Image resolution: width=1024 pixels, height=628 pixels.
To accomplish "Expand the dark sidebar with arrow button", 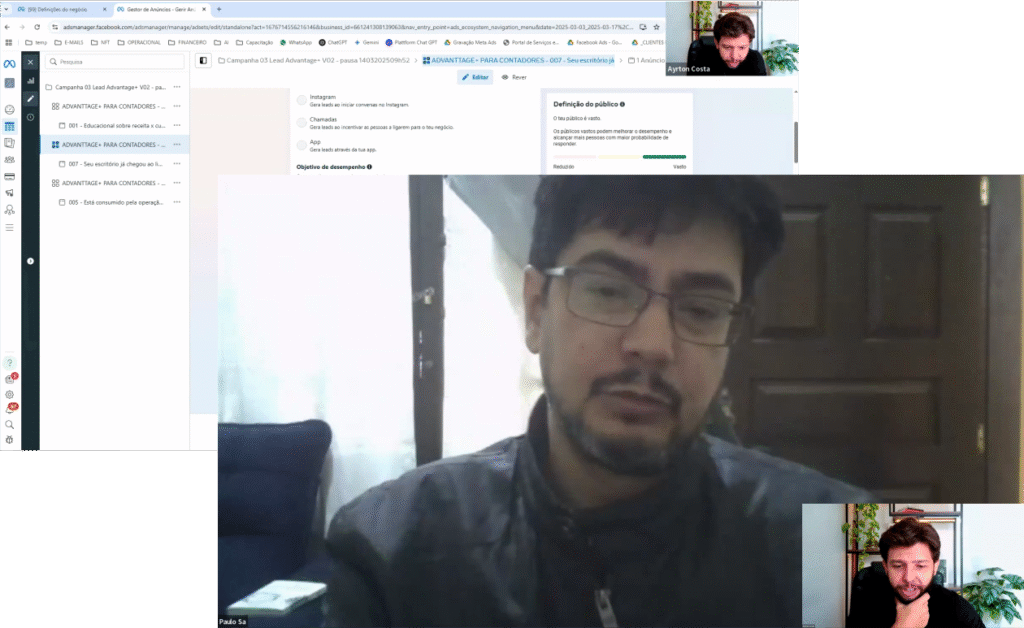I will coord(30,261).
